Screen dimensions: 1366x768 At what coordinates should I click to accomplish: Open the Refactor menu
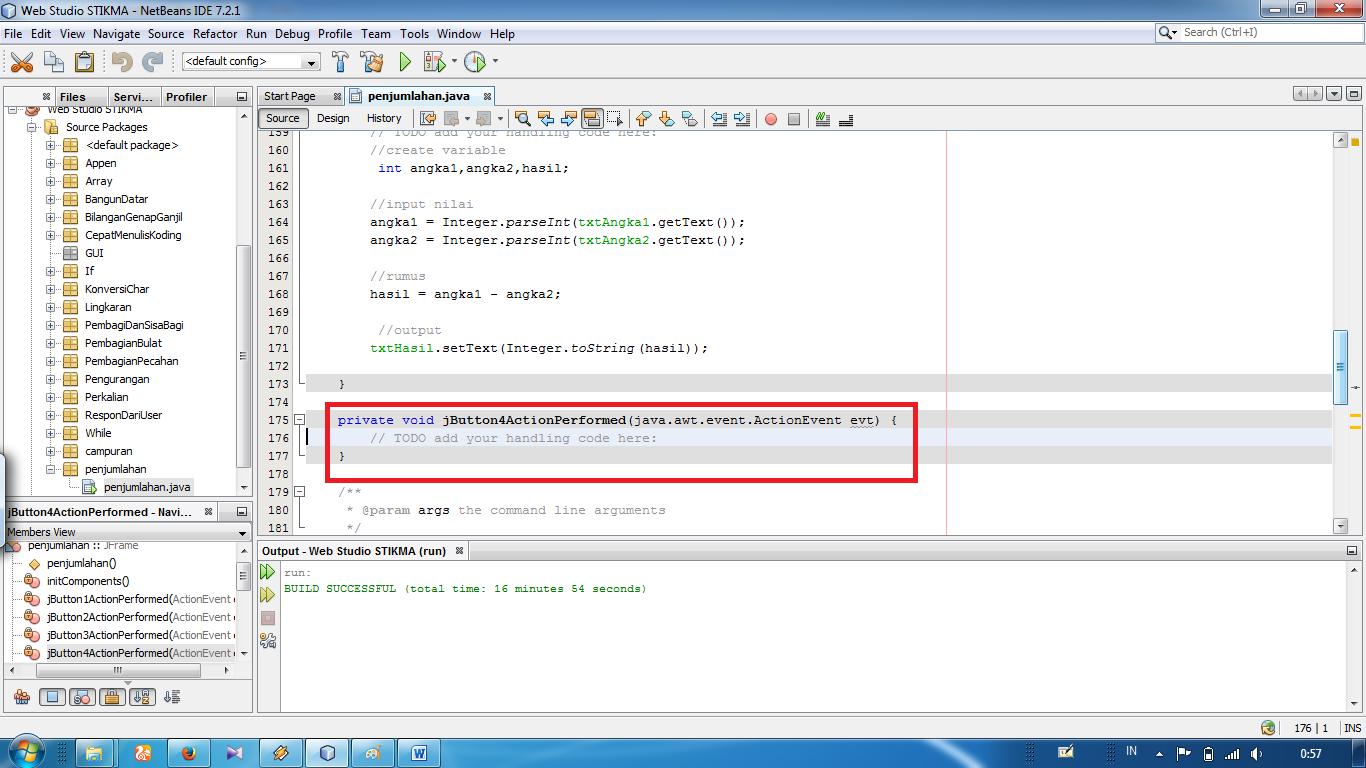[215, 33]
